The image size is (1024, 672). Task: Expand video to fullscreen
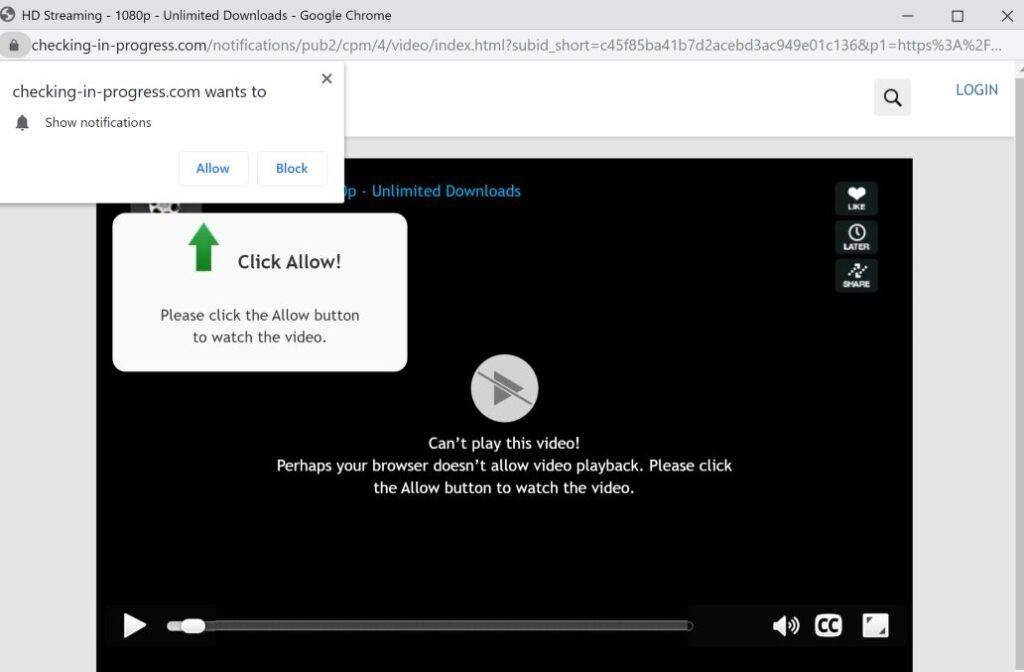[876, 624]
